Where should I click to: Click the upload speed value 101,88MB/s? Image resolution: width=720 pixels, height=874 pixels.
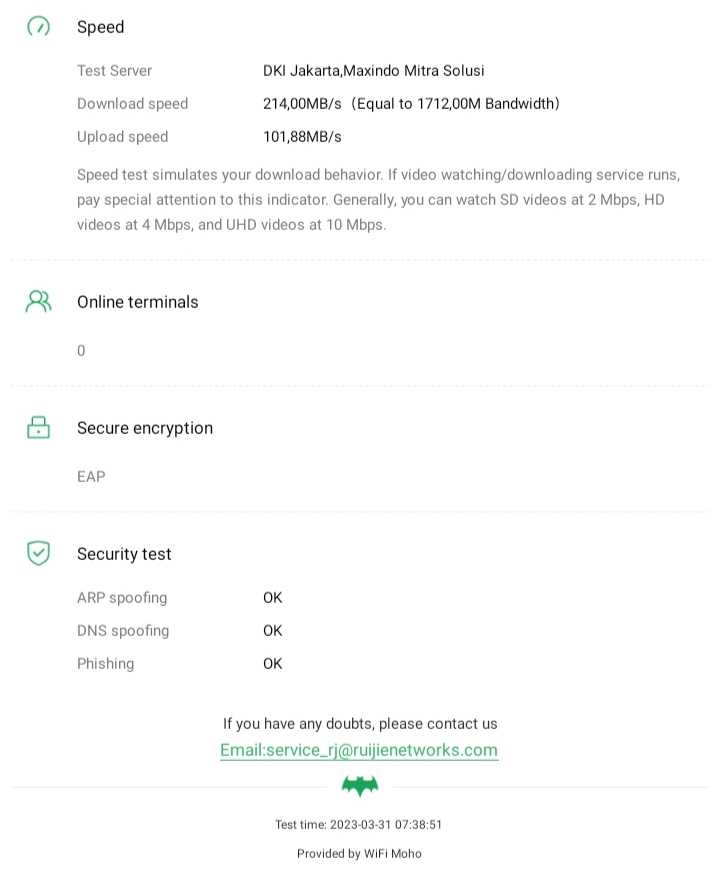pos(302,137)
